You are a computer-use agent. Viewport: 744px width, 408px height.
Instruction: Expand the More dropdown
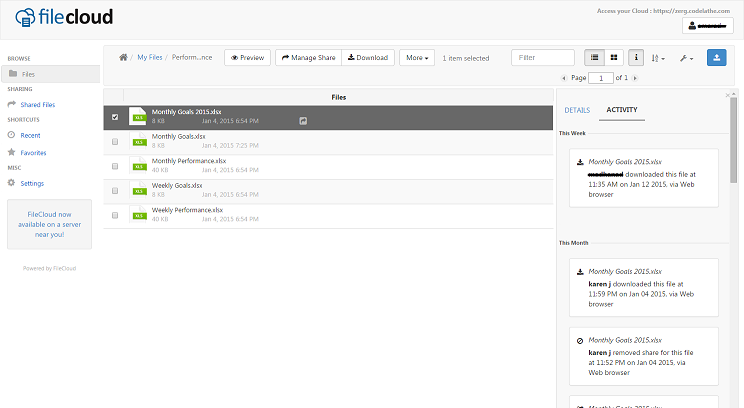[417, 57]
